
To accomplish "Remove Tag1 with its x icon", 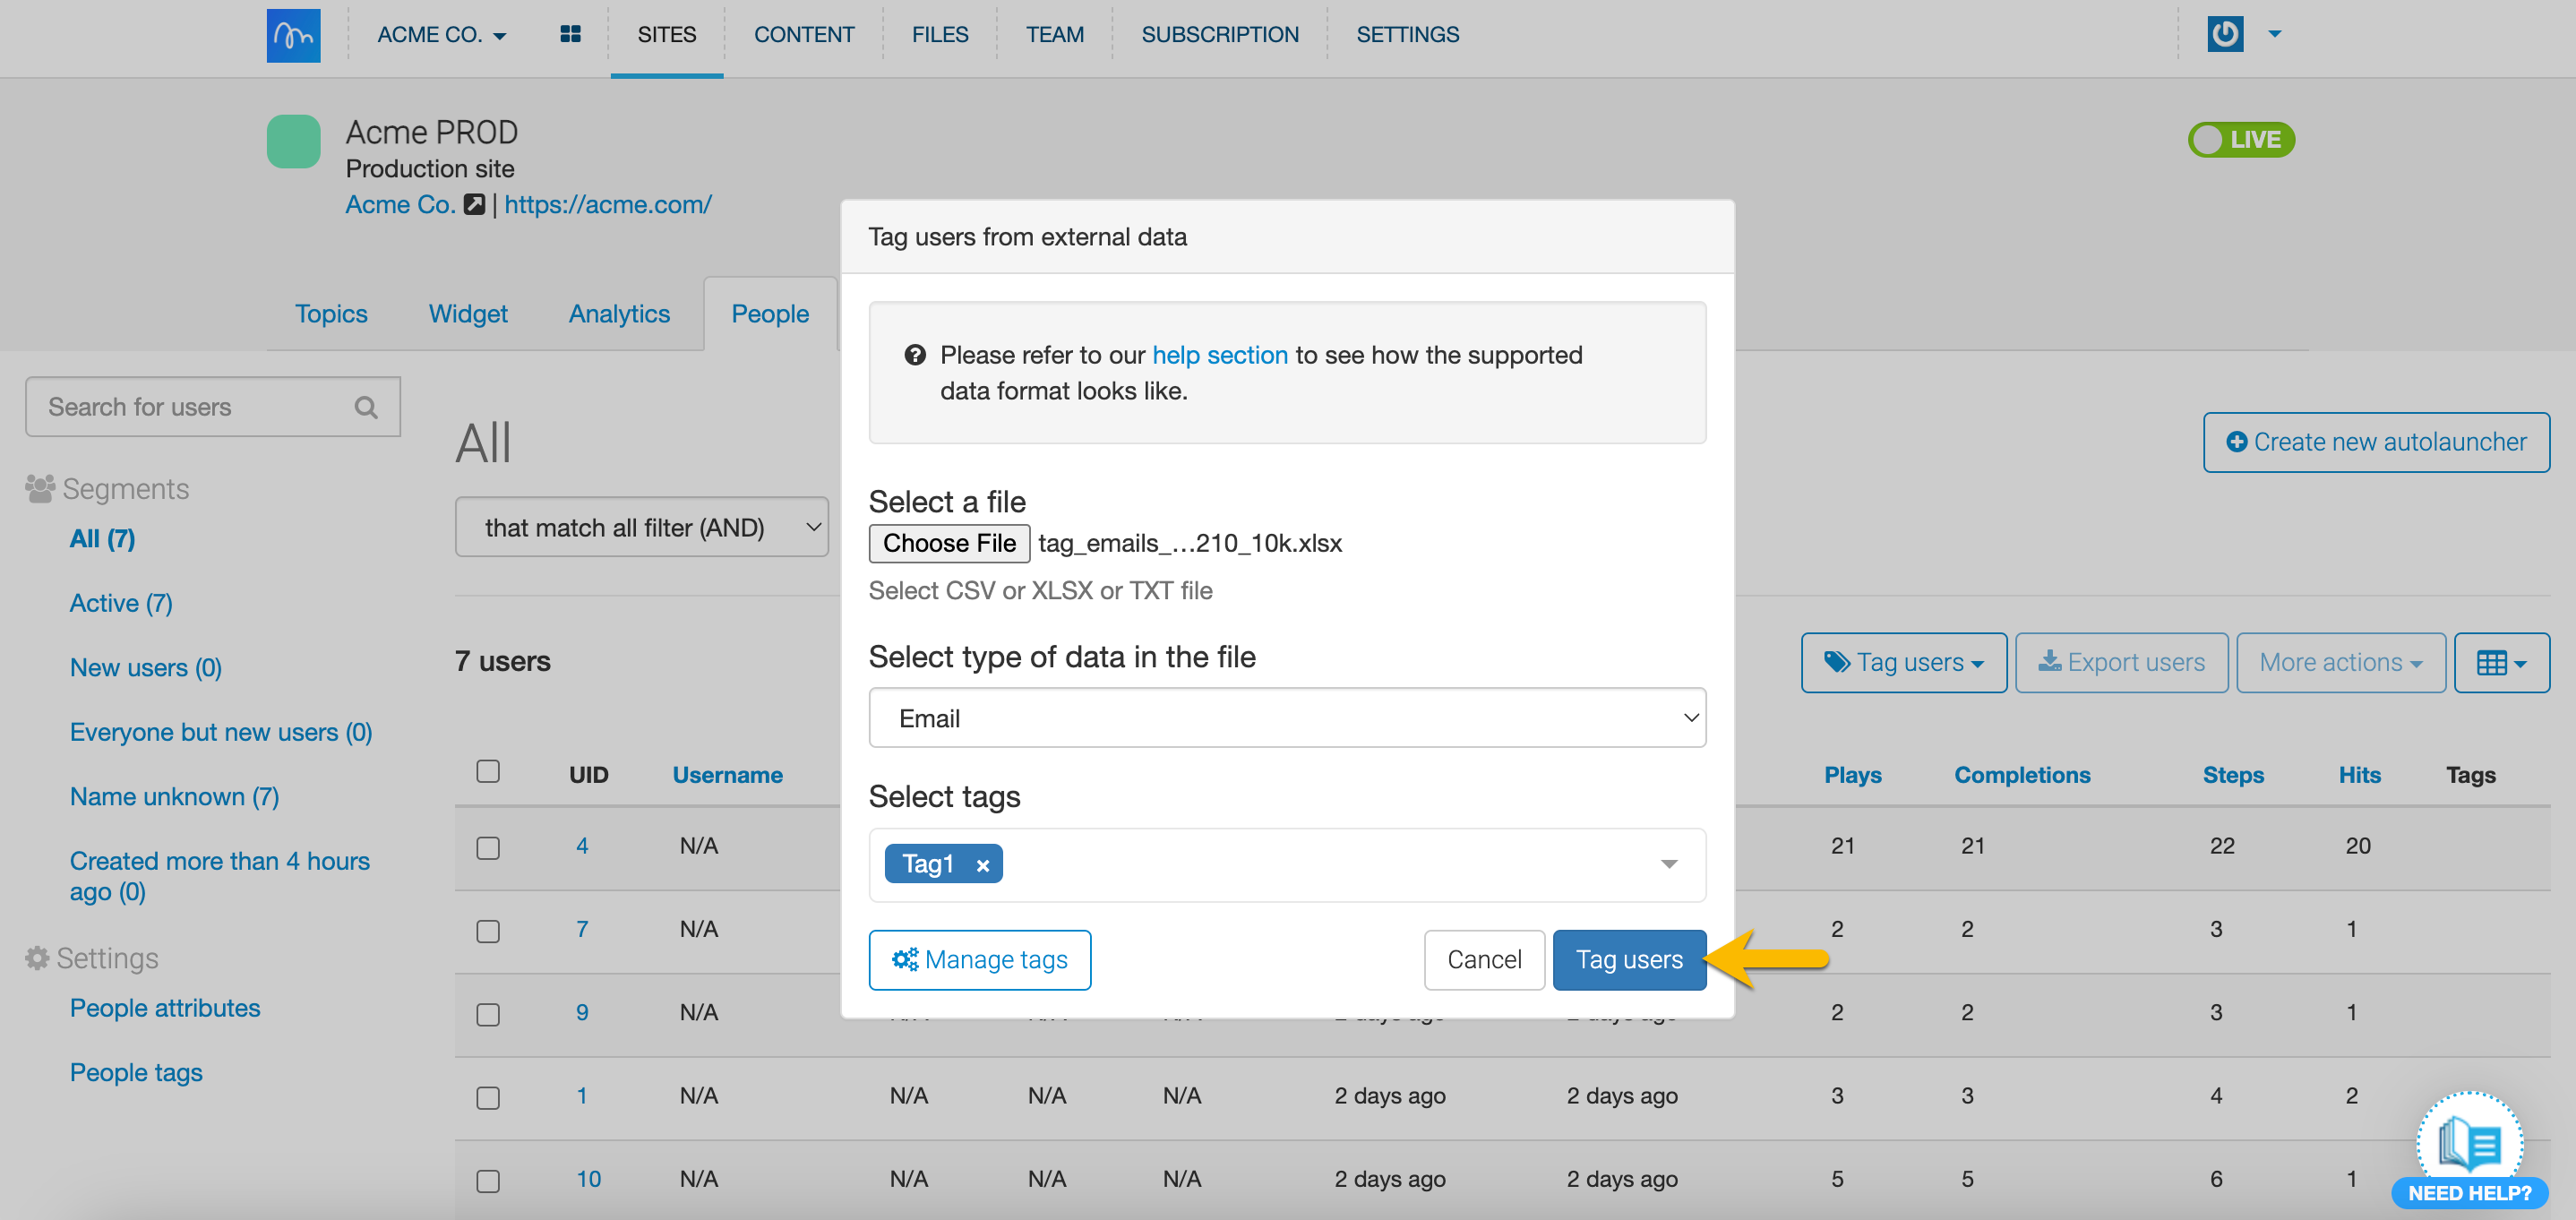I will [982, 865].
